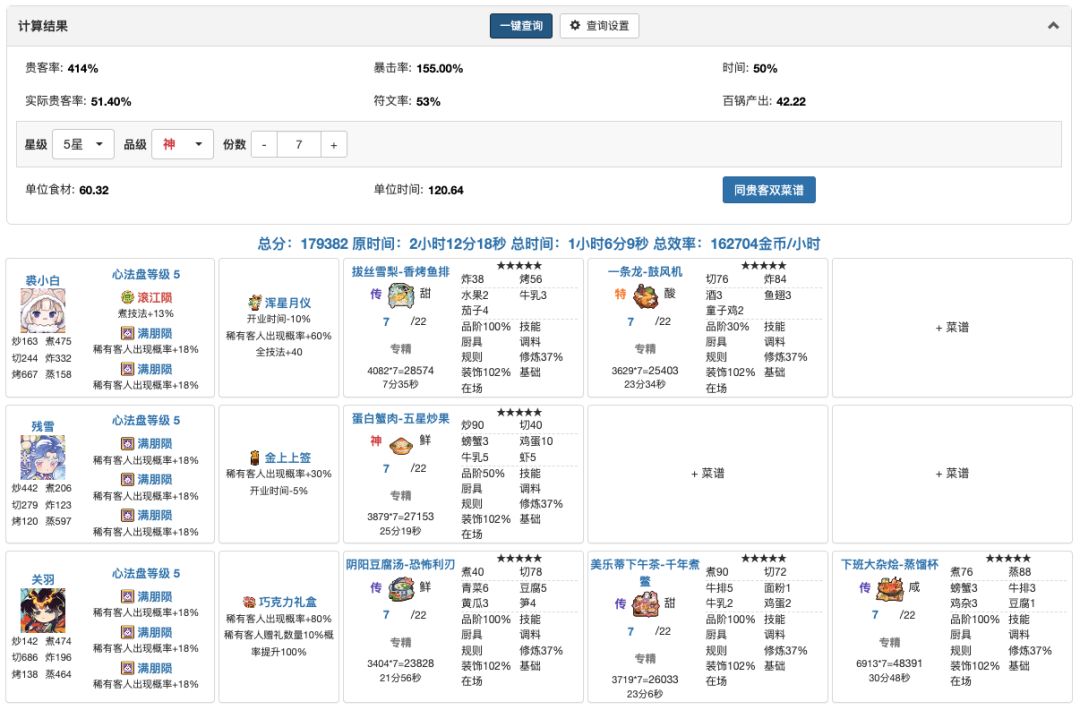
Task: Open chef name link 关羽
Action: point(43,580)
